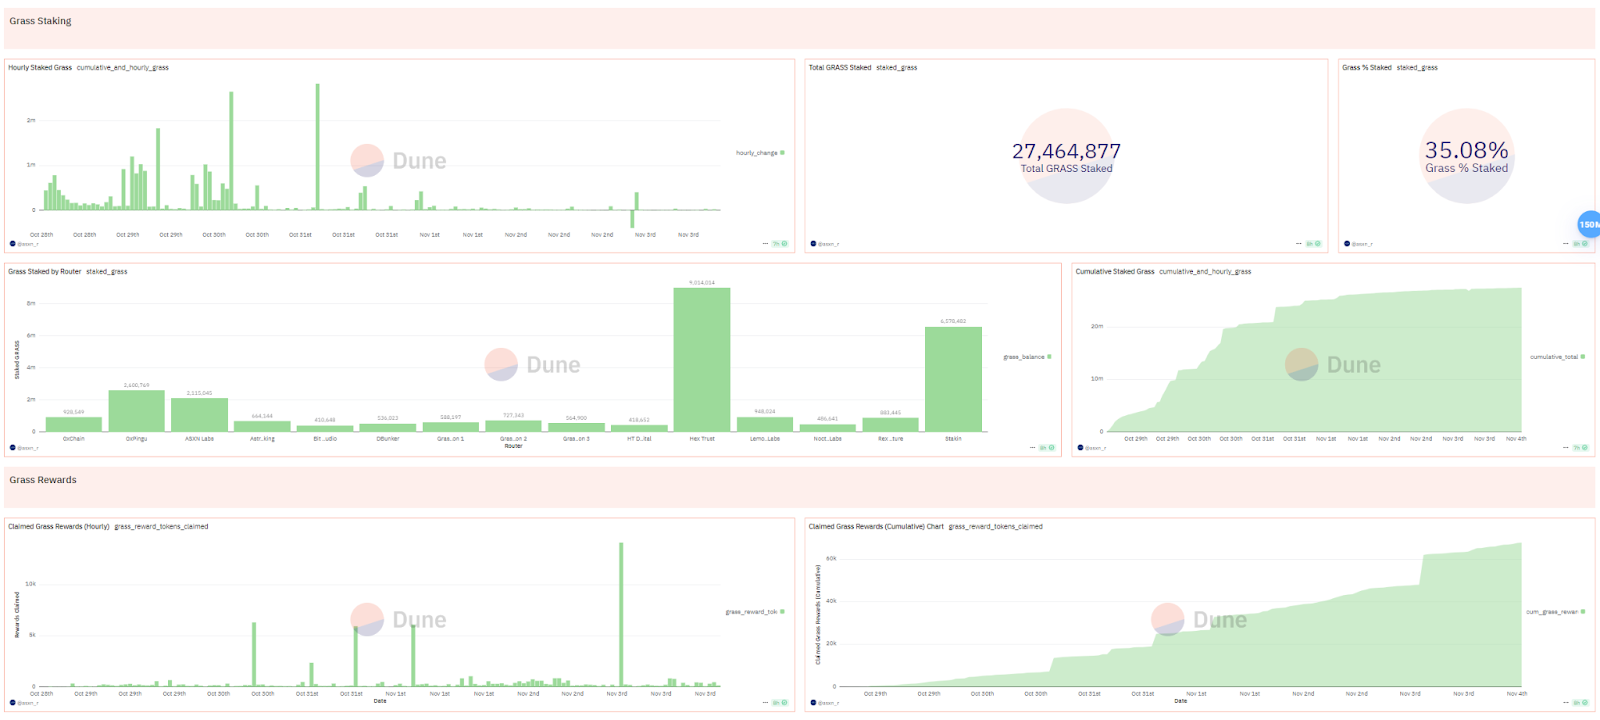Screen dimensions: 1600x720
Task: Open the three-dot menu on Grass Staked by Router
Action: coord(1032,447)
